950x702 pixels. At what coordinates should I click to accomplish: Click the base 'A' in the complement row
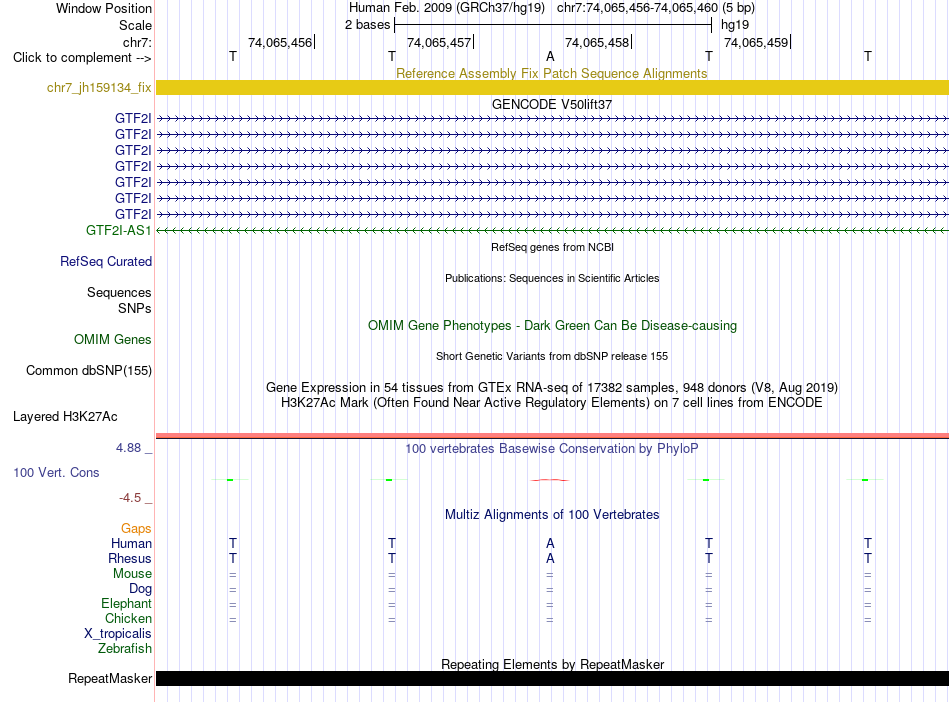point(550,56)
